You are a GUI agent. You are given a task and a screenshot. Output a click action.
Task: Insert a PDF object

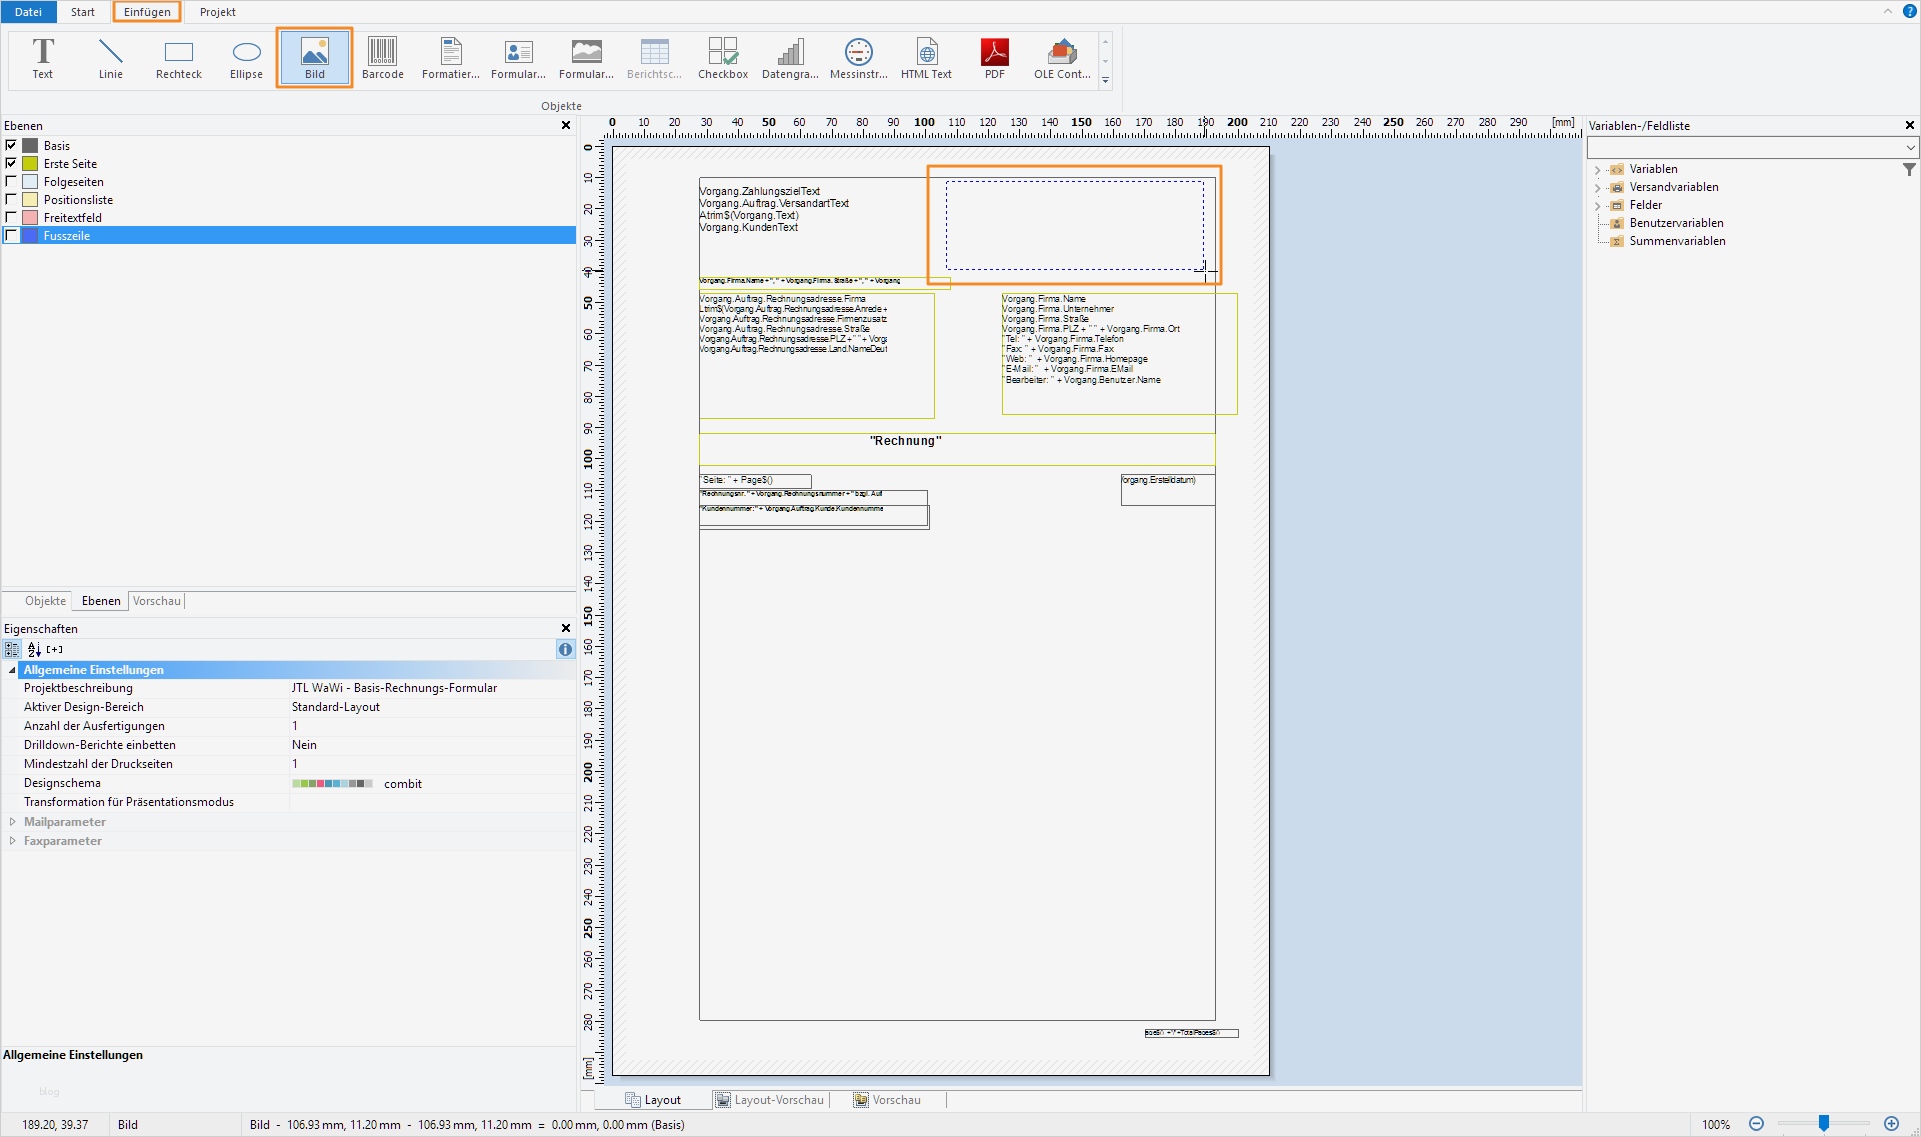[994, 58]
